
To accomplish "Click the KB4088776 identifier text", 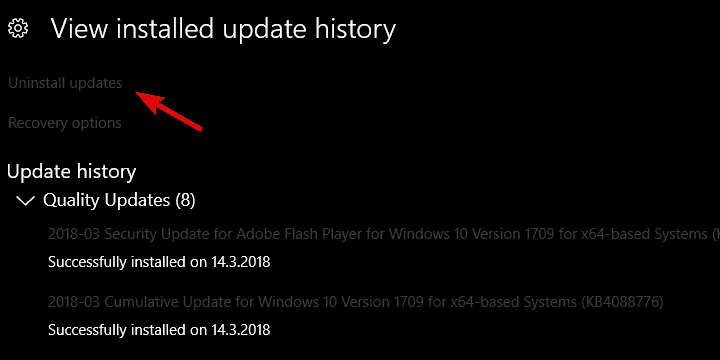I will point(622,302).
